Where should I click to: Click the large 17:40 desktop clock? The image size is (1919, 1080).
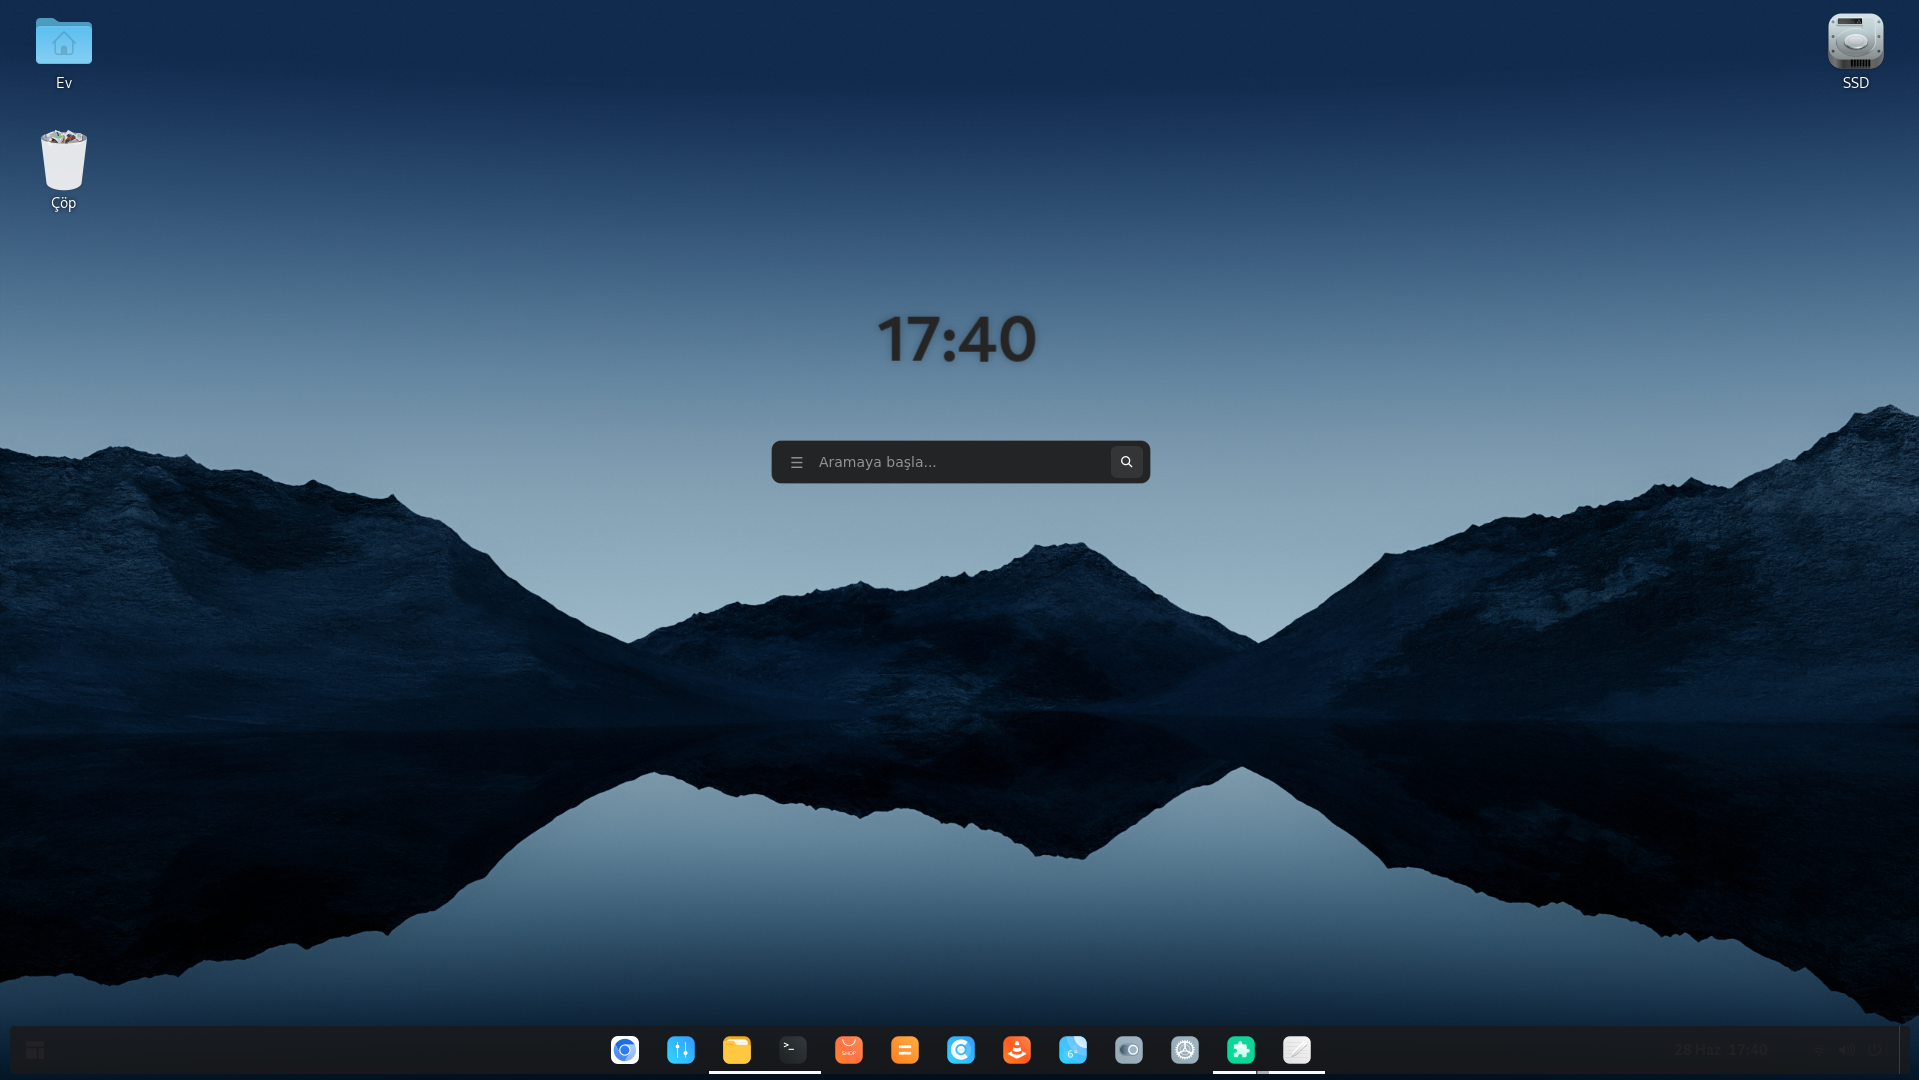[957, 339]
